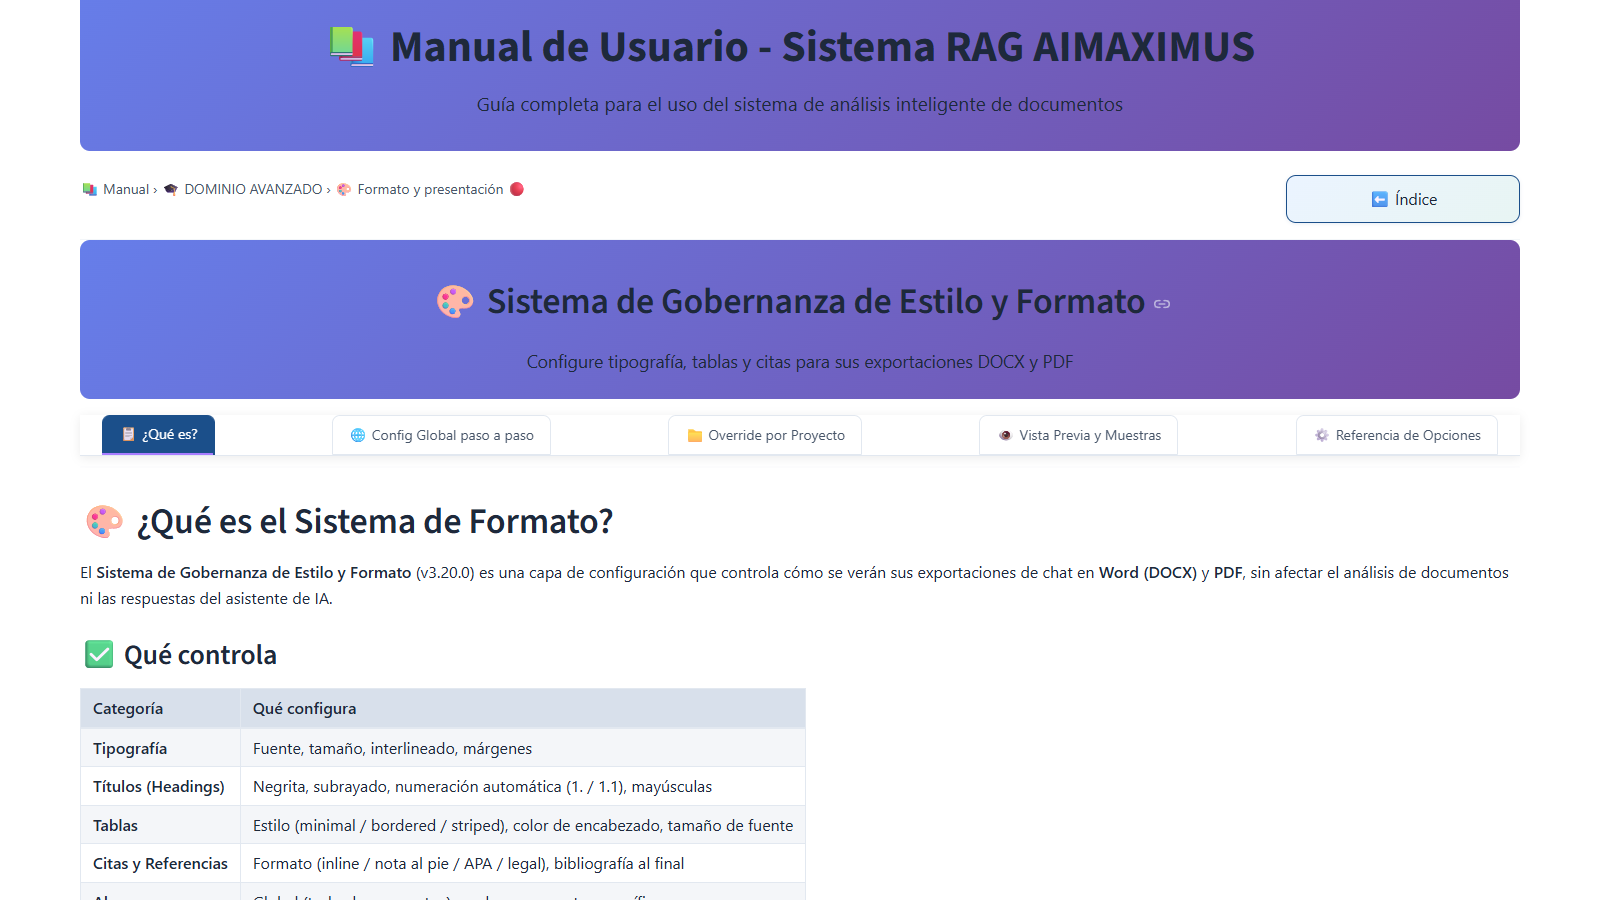Switch to Config Global paso a paso tab
The width and height of the screenshot is (1600, 900).
(x=441, y=435)
